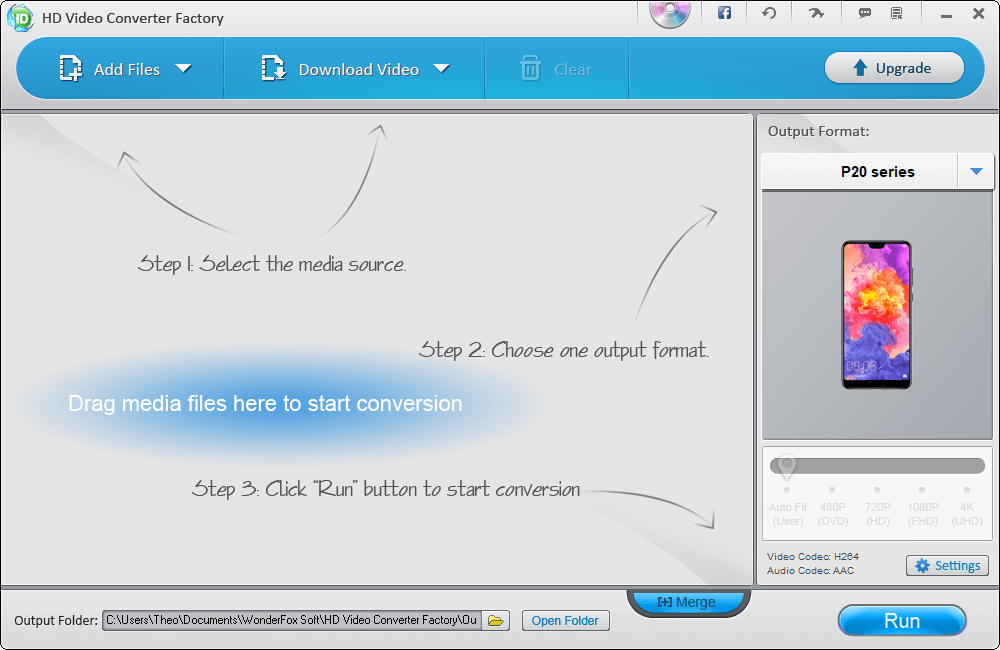Click the Add Files button
Screen dimensions: 1000x650
coord(109,69)
